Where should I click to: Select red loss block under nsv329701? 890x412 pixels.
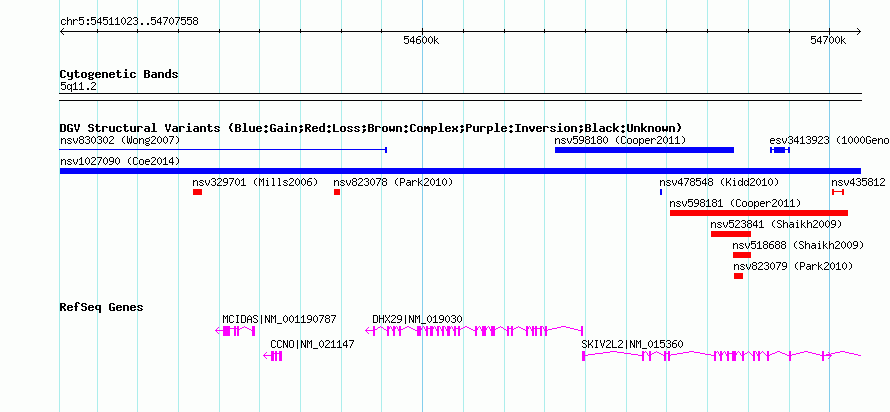(x=197, y=192)
